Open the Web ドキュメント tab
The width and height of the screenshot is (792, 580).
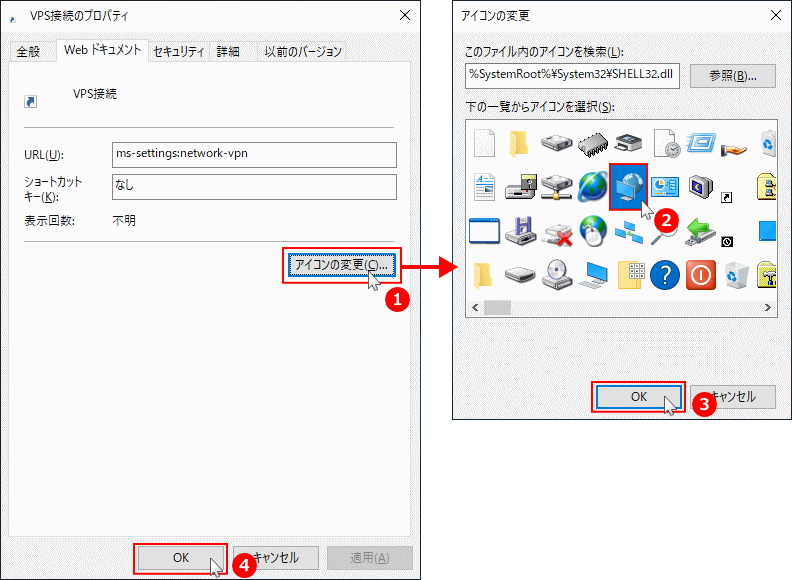tap(103, 50)
